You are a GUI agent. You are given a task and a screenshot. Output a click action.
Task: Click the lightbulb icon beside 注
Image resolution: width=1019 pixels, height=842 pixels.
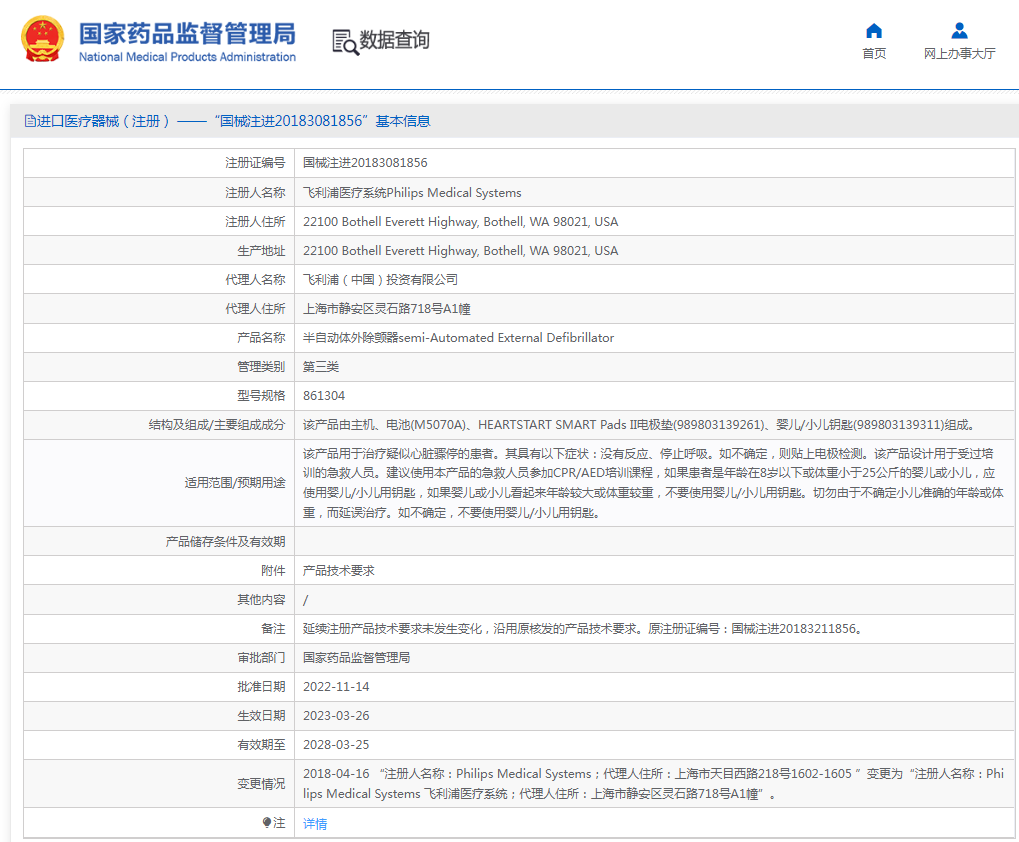coord(267,822)
